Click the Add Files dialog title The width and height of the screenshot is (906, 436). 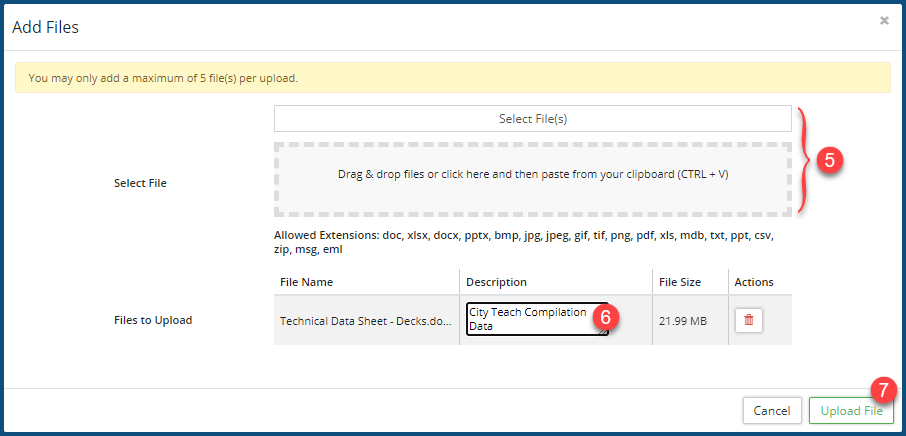click(46, 27)
